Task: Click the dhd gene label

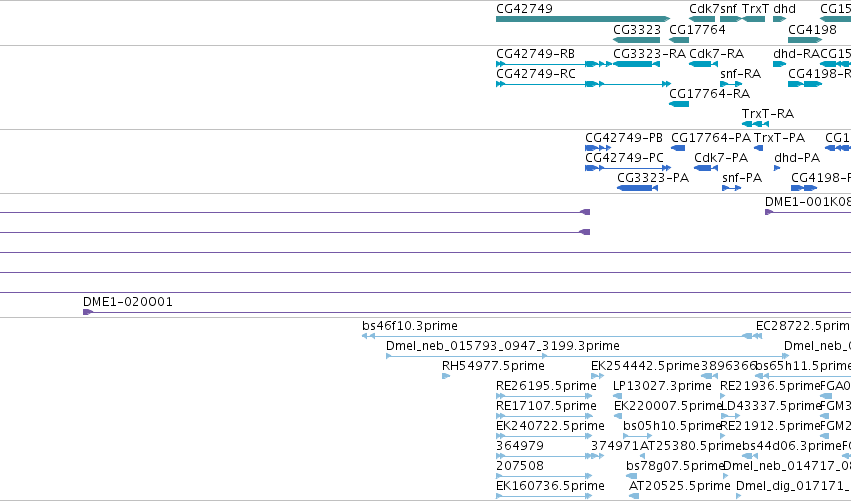Action: pyautogui.click(x=784, y=9)
